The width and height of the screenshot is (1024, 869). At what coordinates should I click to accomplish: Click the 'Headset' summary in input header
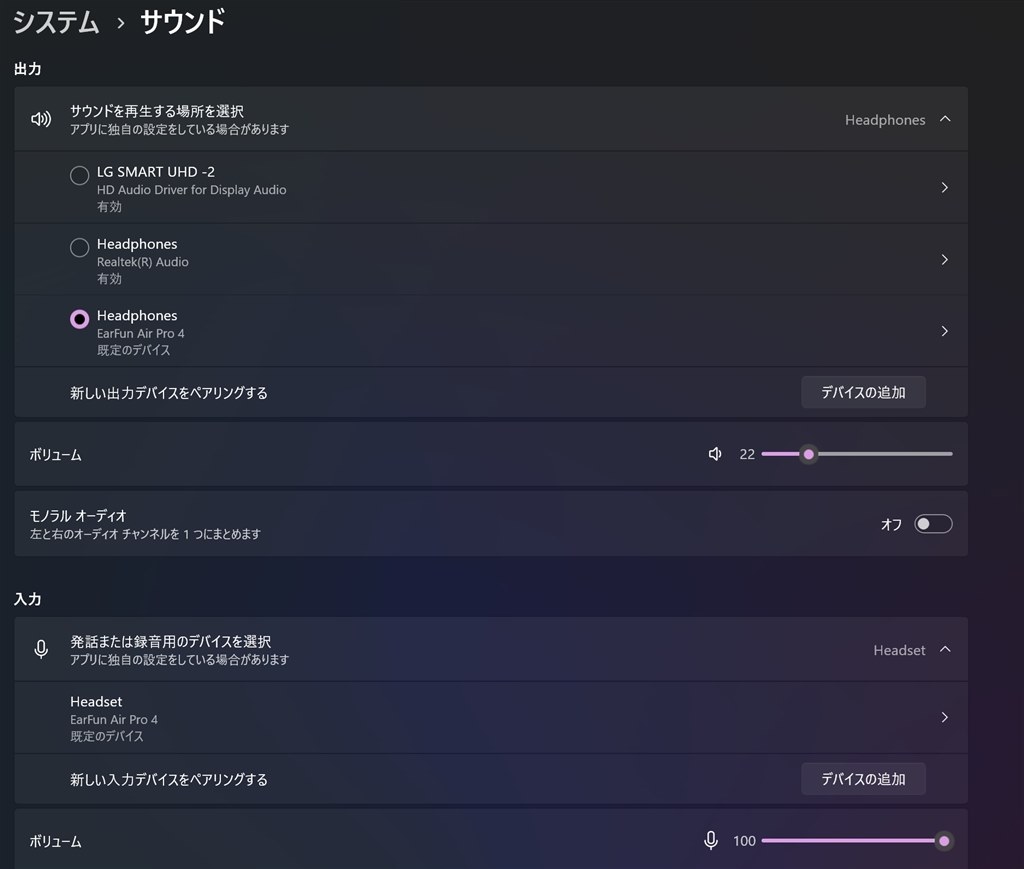(899, 650)
